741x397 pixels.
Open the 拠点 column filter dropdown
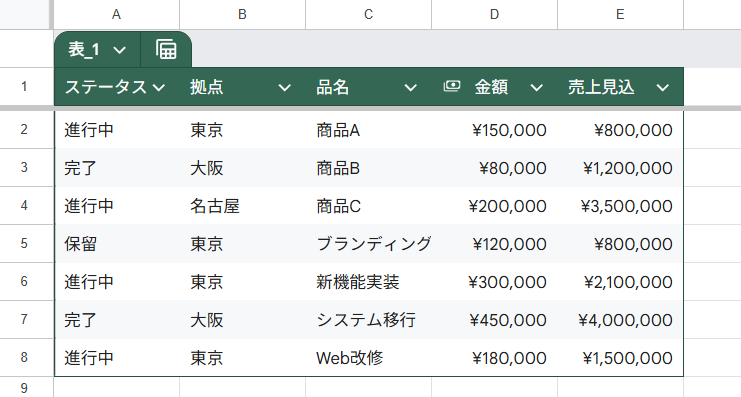[284, 87]
